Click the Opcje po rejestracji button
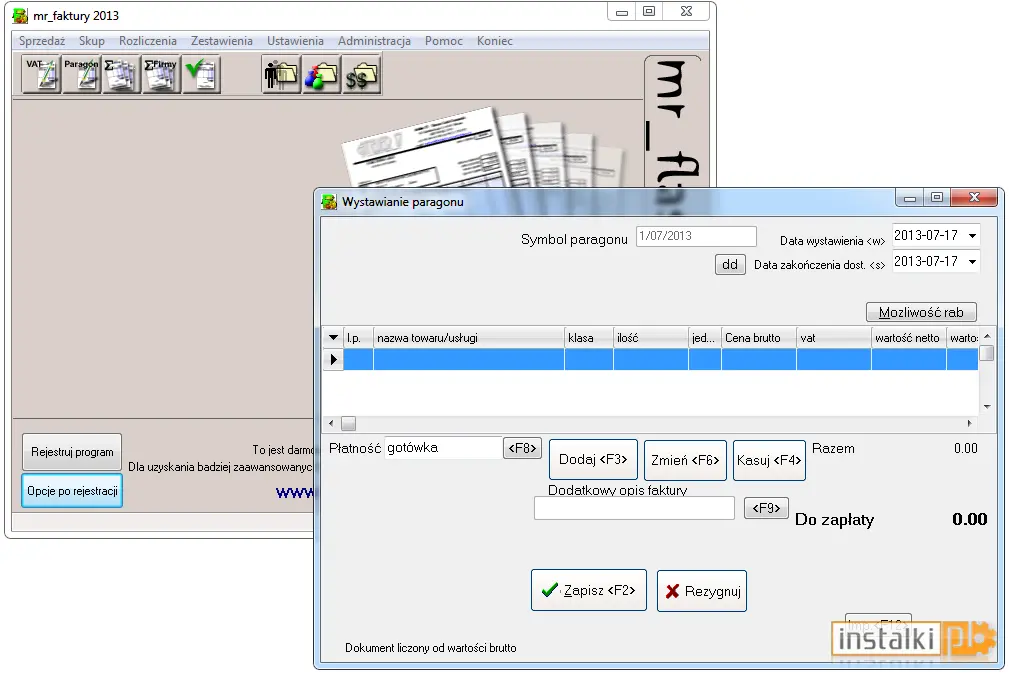The height and width of the screenshot is (676, 1009). pos(72,491)
